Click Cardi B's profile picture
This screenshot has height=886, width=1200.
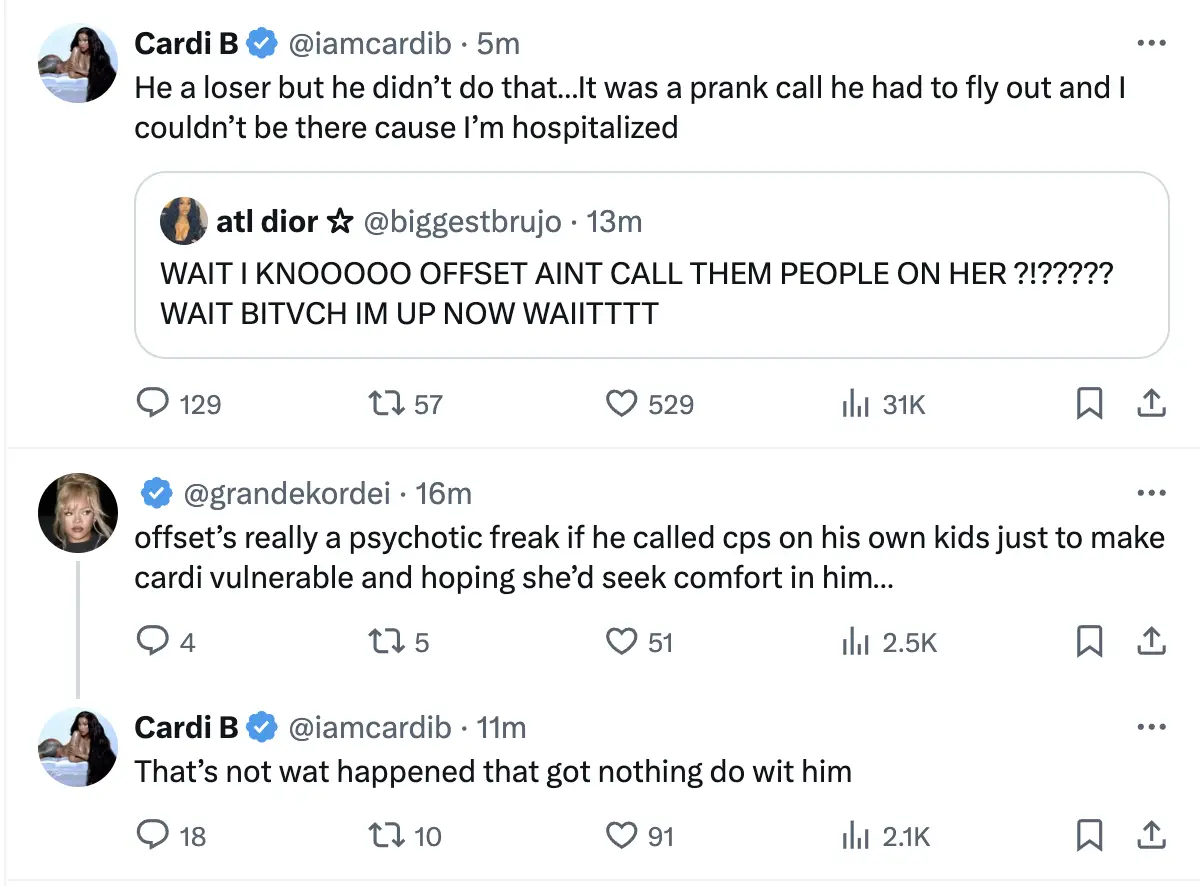point(77,62)
